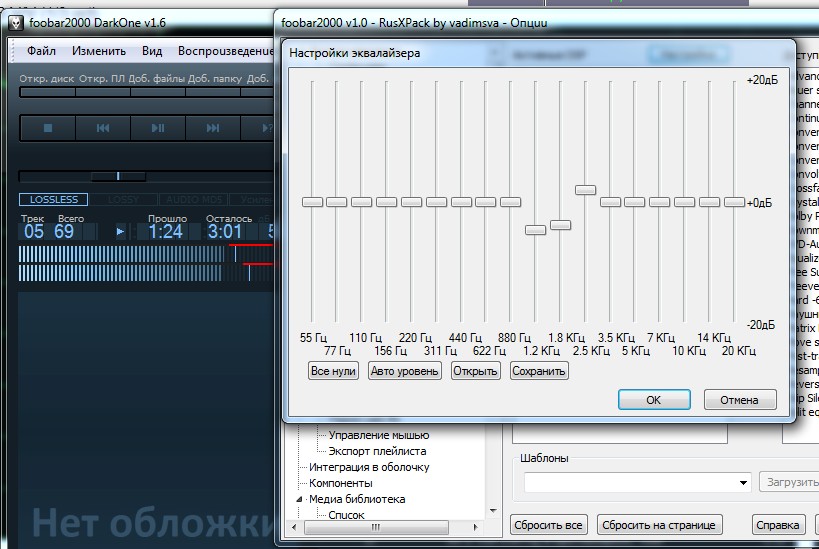Click the 156 Гц equalizer slider handle

(387, 202)
